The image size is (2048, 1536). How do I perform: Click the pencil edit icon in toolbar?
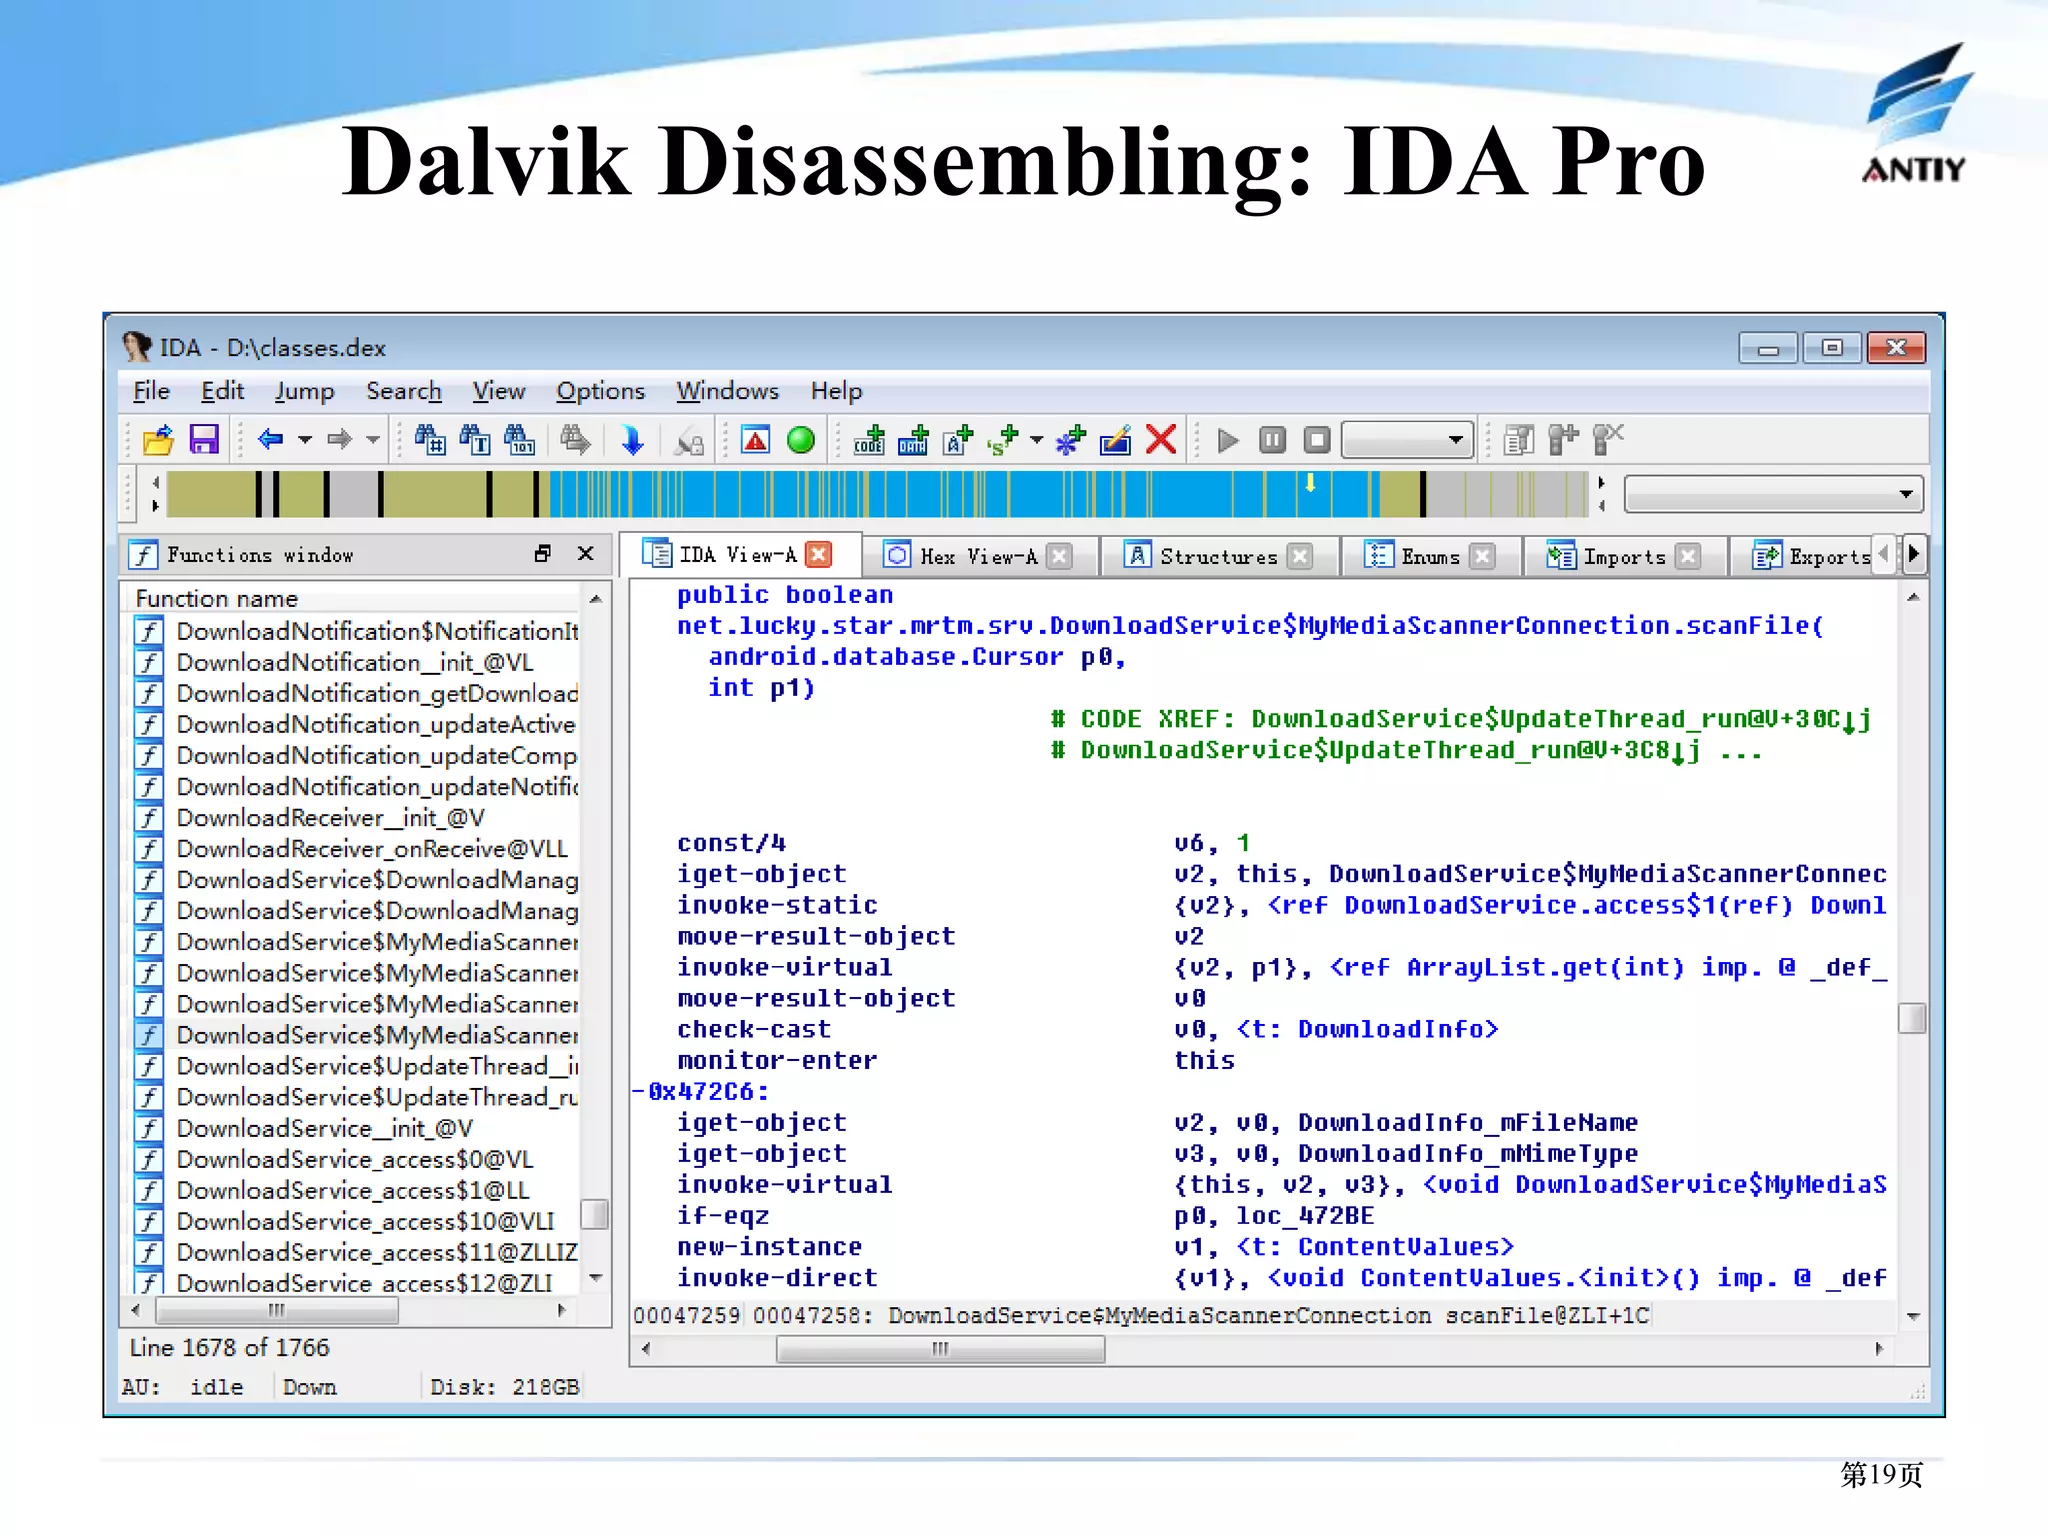pyautogui.click(x=1115, y=440)
